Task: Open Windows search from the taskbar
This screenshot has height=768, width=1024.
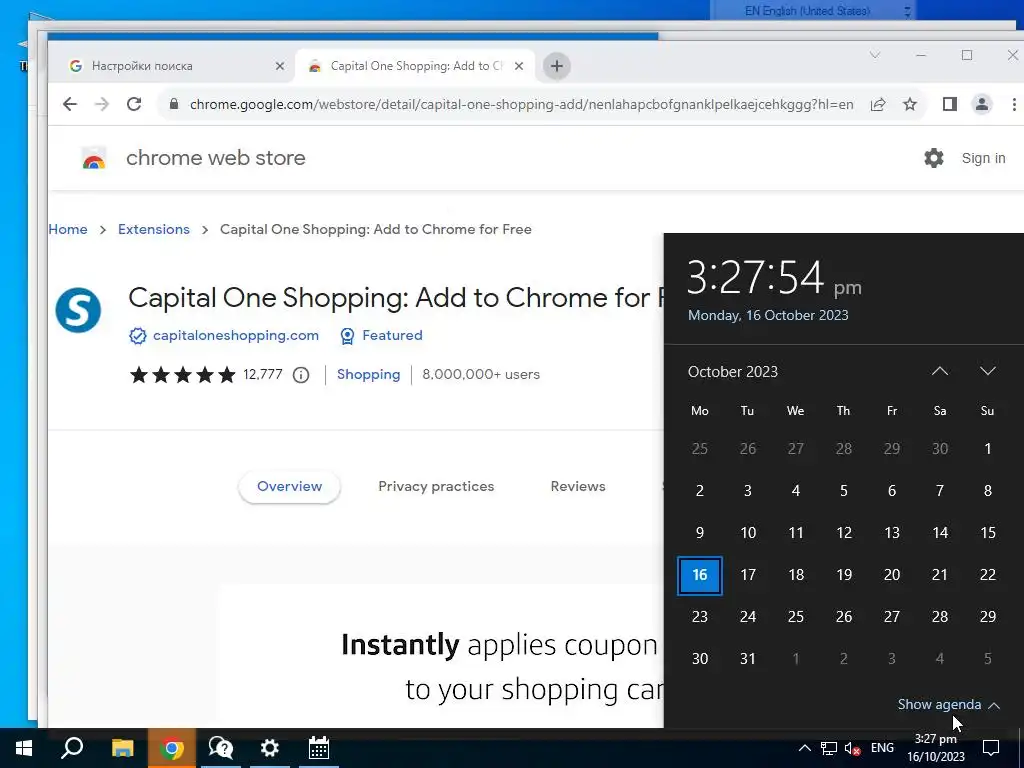Action: tap(72, 748)
